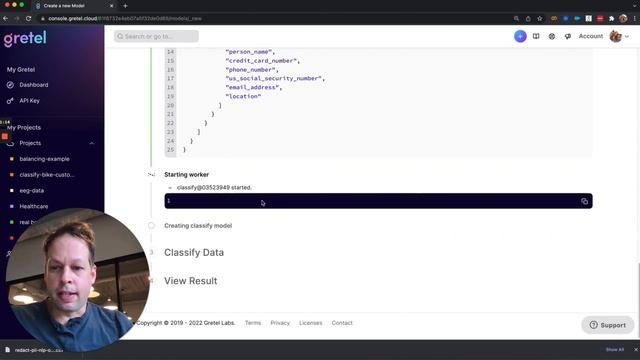Viewport: 640px width, 360px height.
Task: Open the Terms link
Action: (253, 323)
